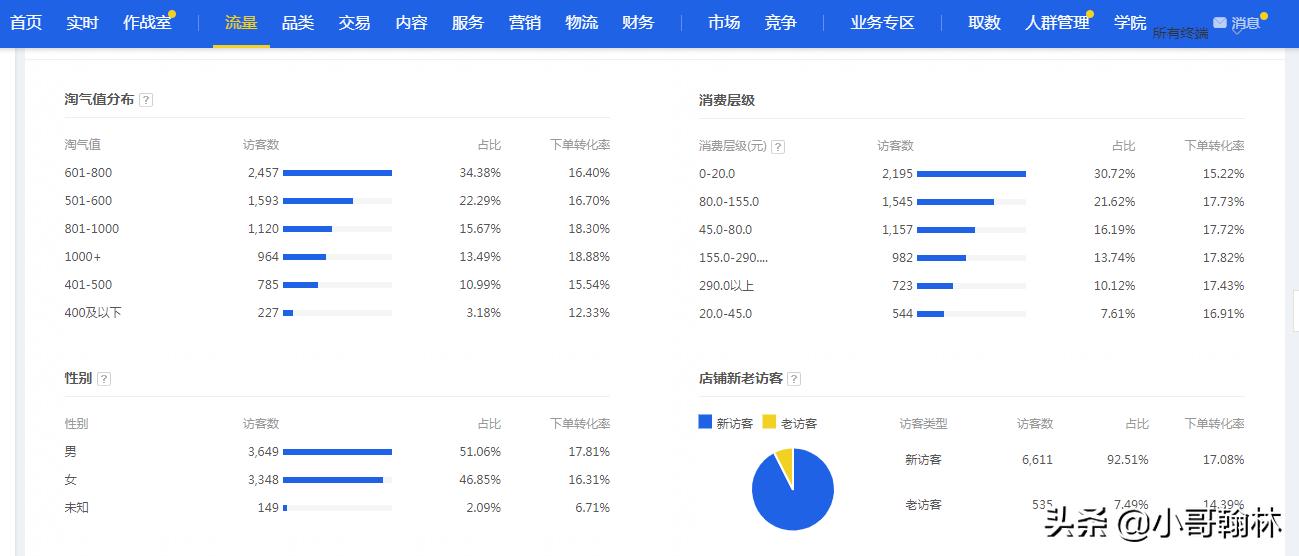Open the 作战室 tab
1299x556 pixels.
click(x=147, y=22)
